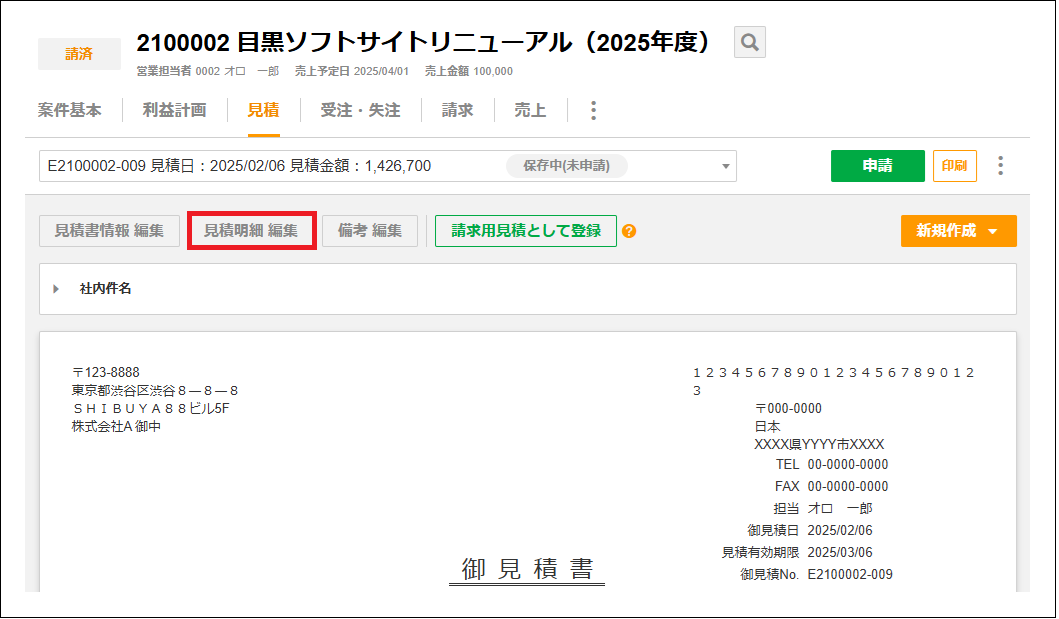Switch to the 利益計画 tab
This screenshot has height=619, width=1059.
(x=176, y=110)
